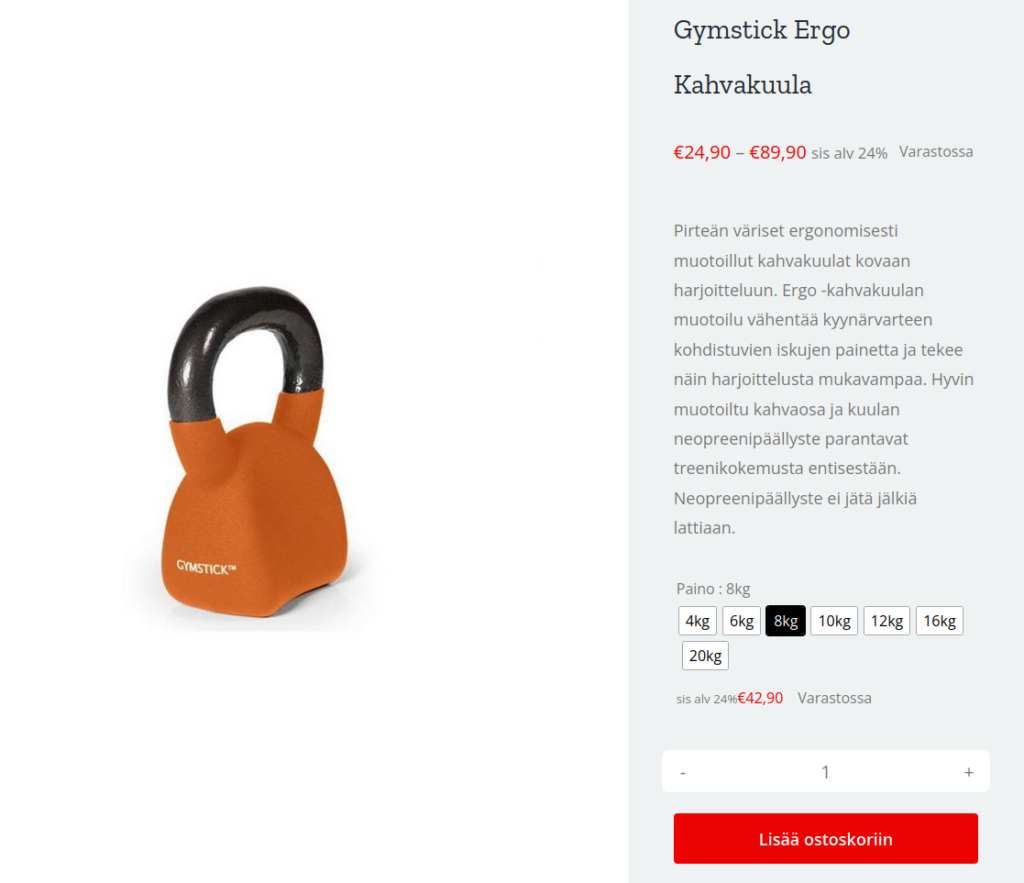Viewport: 1024px width, 883px height.
Task: Click the Varastossa label below weight options
Action: (x=834, y=698)
